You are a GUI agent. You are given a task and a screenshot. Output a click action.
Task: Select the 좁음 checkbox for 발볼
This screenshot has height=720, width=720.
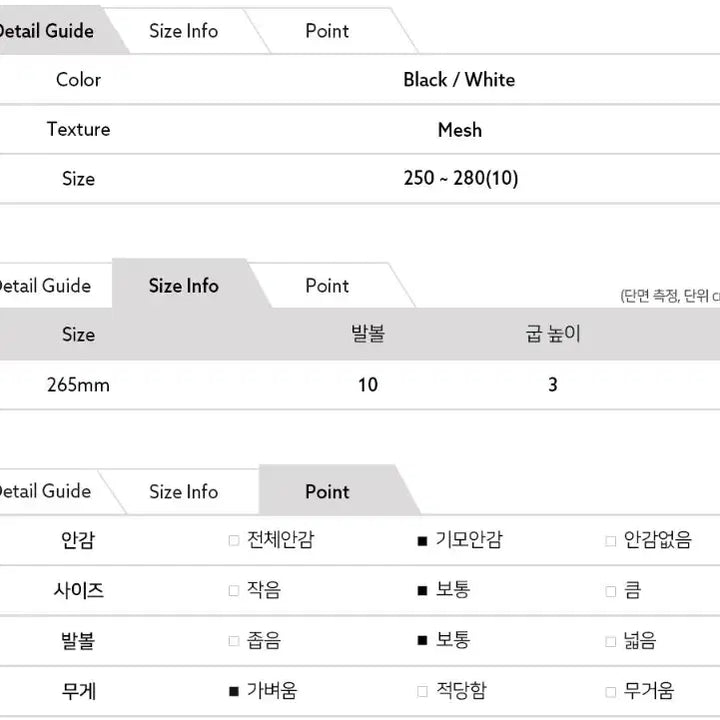point(234,641)
